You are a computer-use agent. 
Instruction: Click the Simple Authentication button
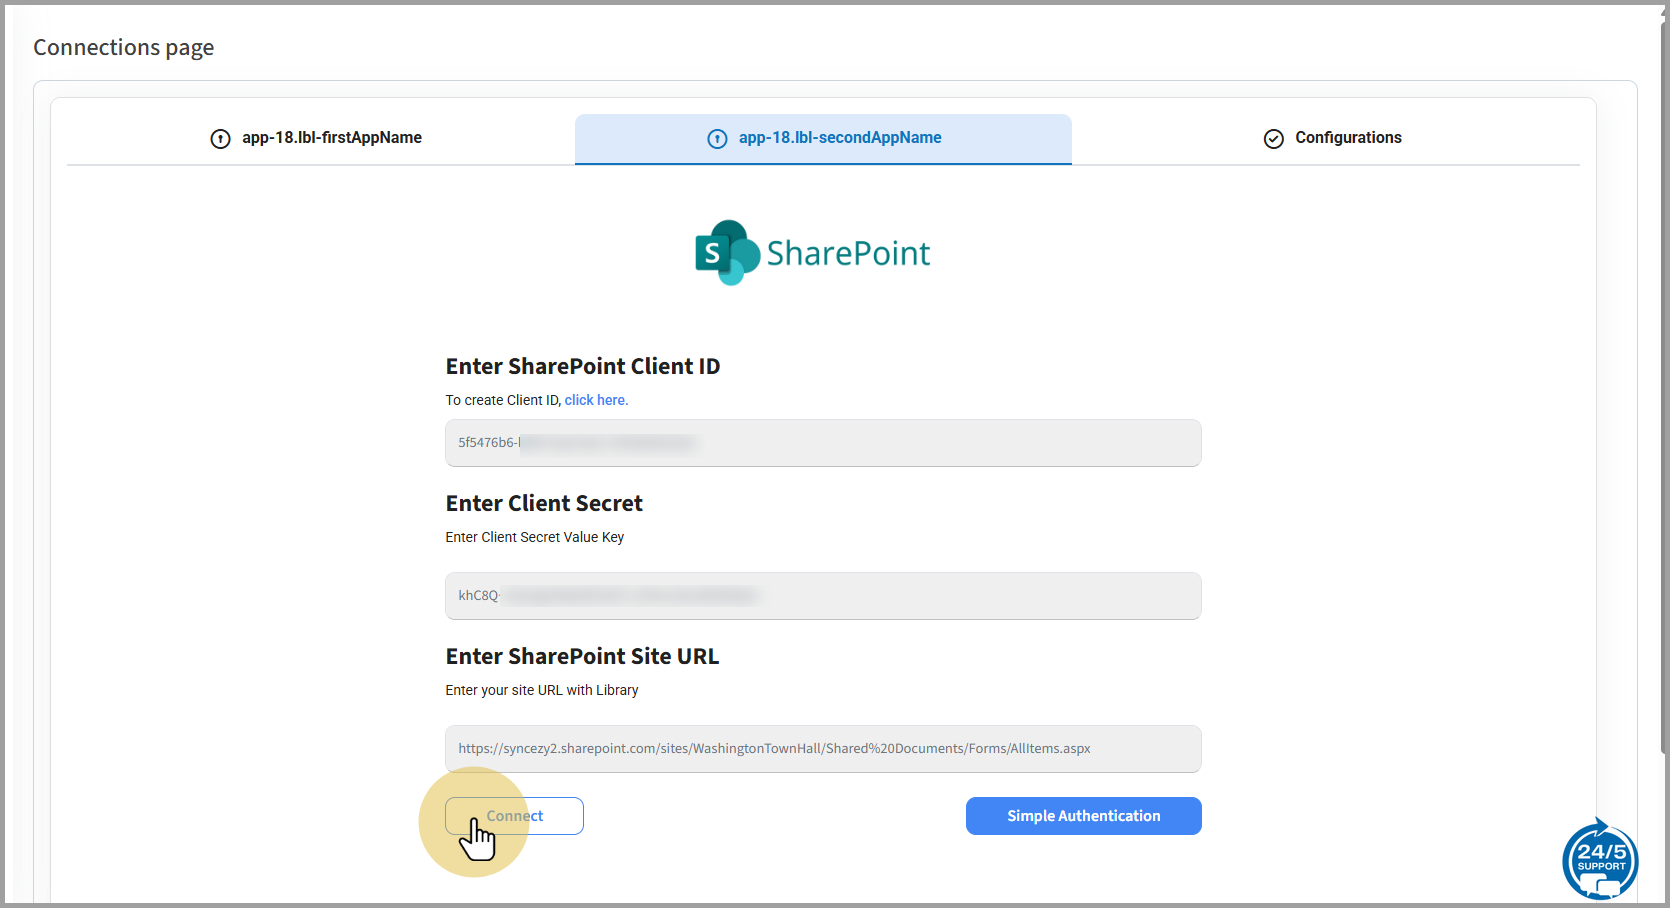1083,816
